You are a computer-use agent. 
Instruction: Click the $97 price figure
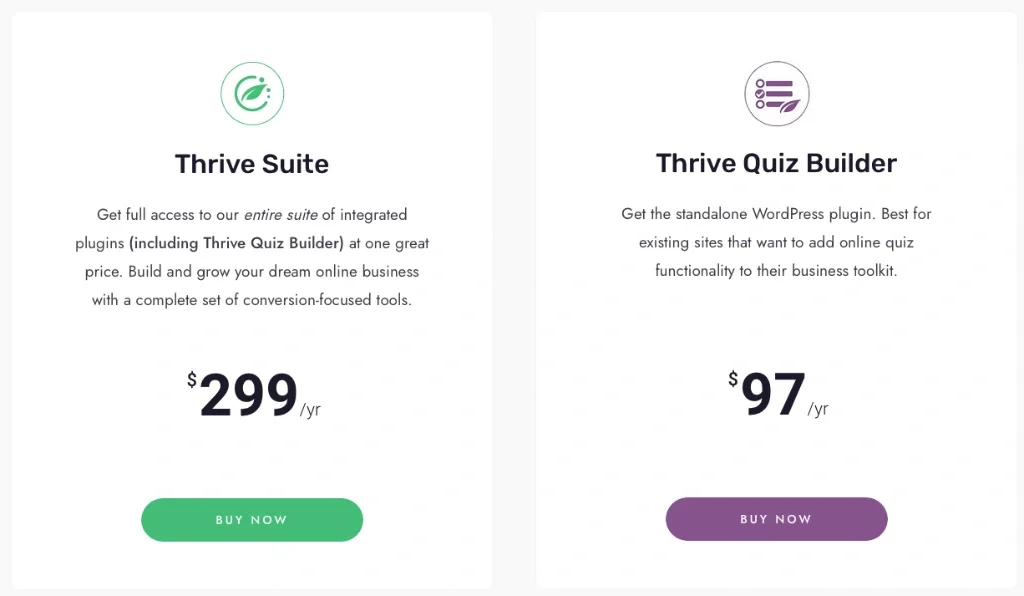click(775, 394)
